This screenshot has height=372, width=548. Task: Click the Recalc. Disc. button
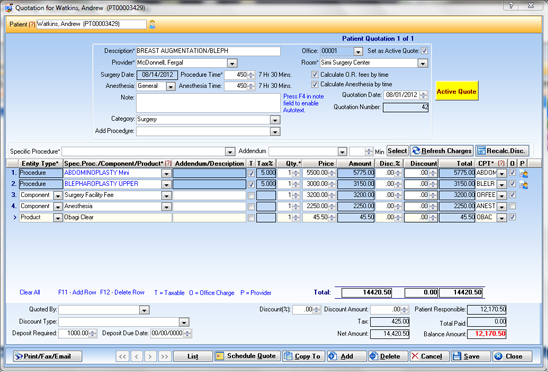click(502, 151)
